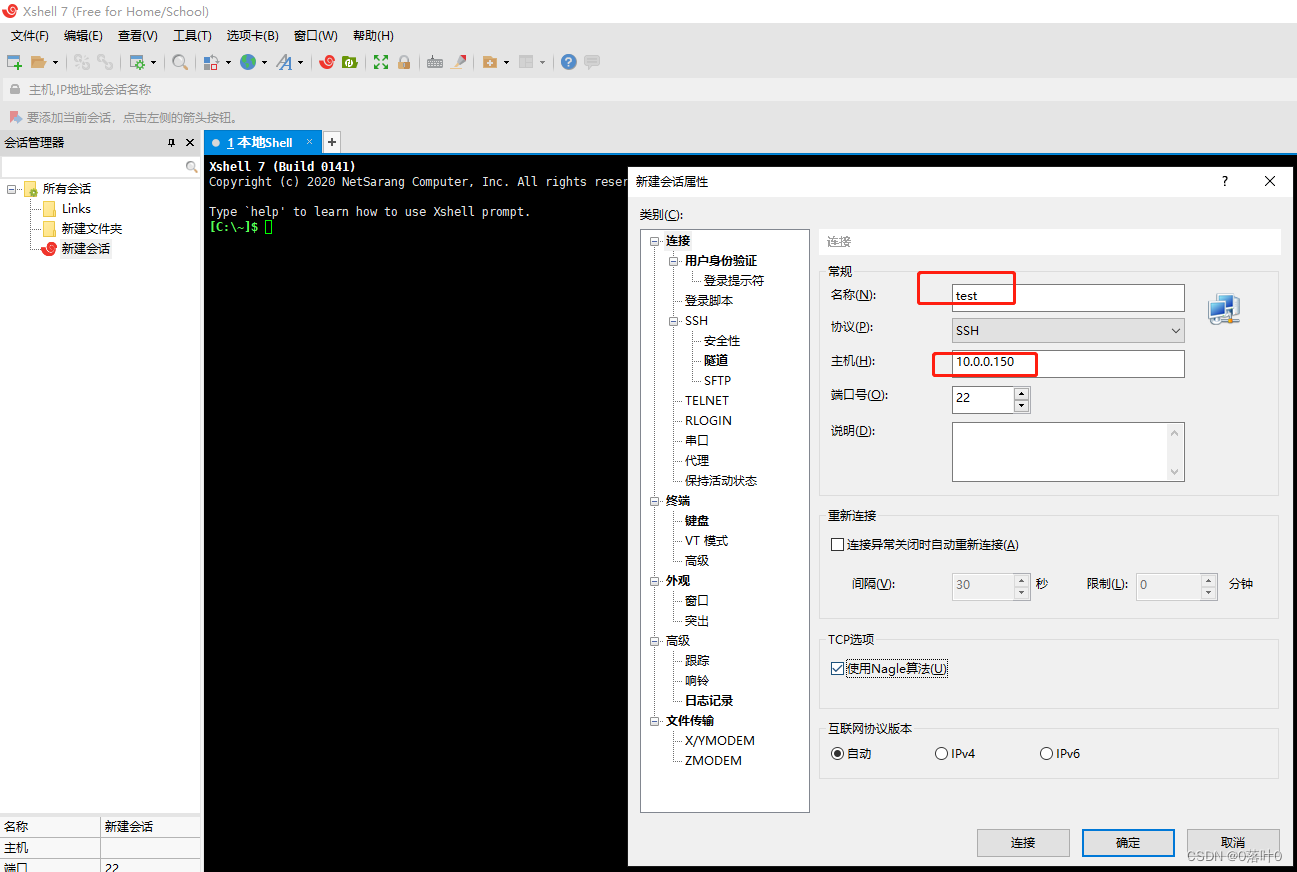Viewport: 1297px width, 872px height.
Task: Open the 帮助(H) menu
Action: point(373,35)
